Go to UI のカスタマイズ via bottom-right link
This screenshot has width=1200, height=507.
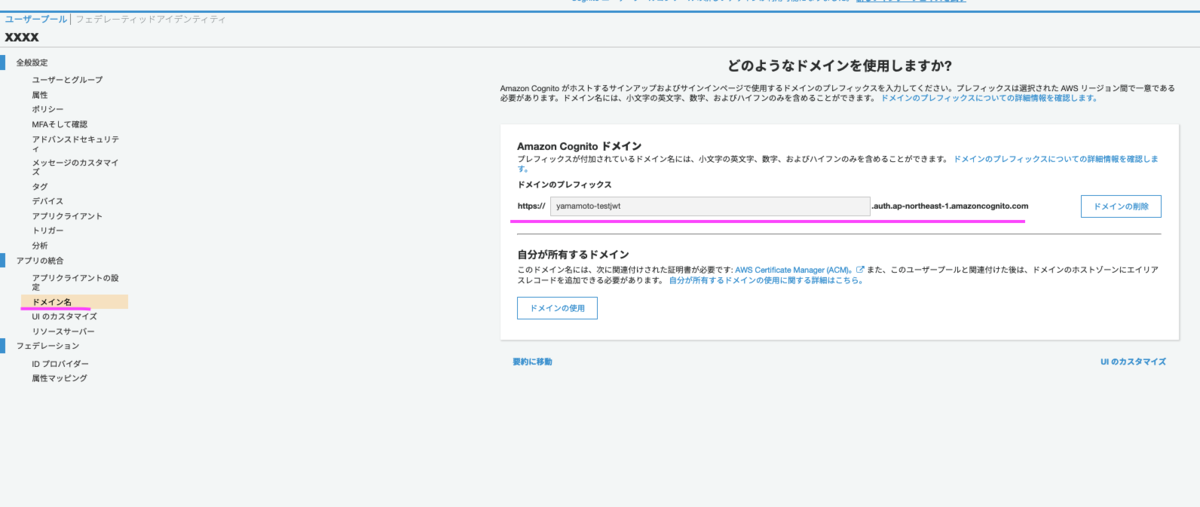1133,362
